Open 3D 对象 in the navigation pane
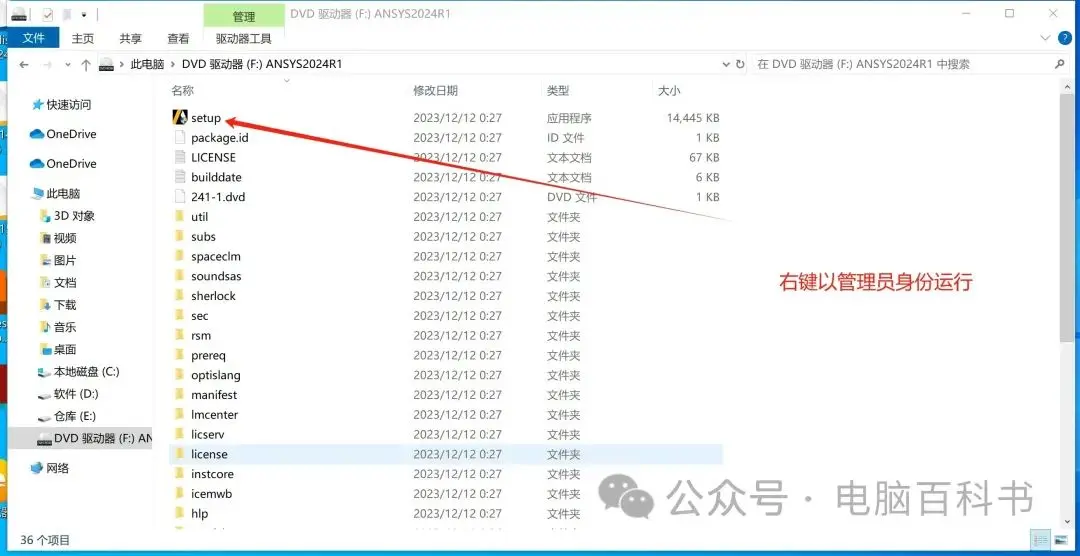1080x556 pixels. 74,216
